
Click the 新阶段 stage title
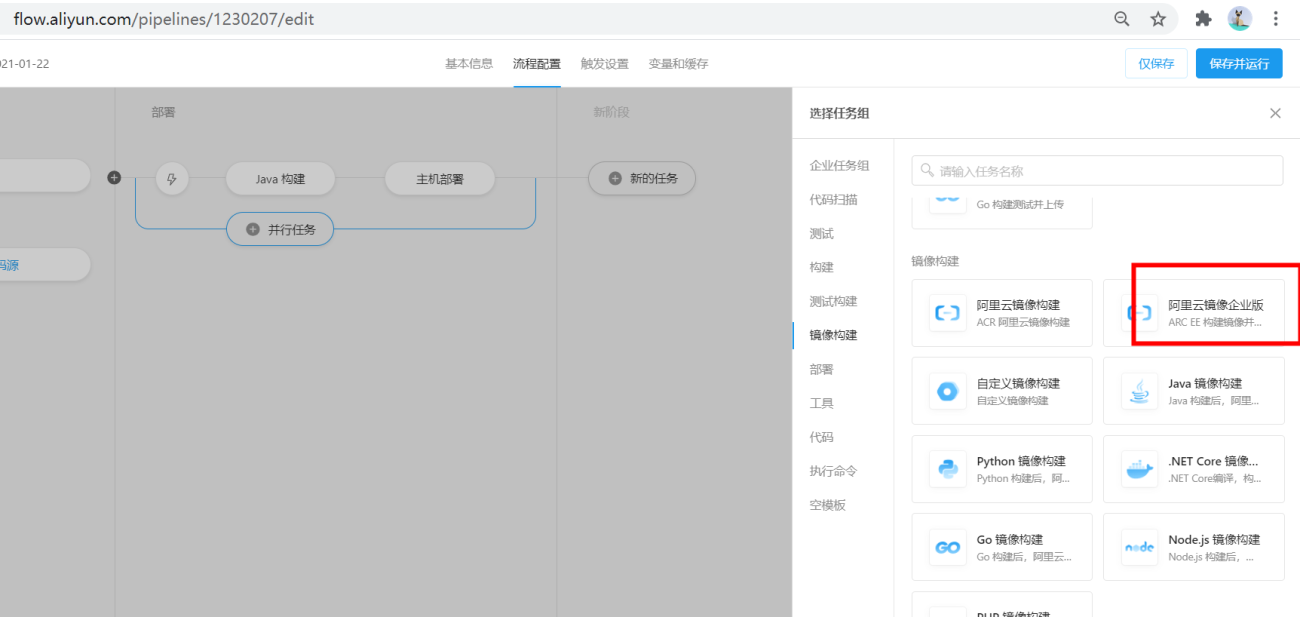coord(611,113)
